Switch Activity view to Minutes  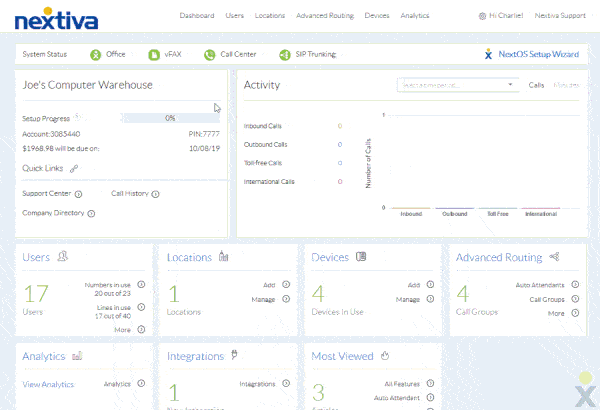tap(566, 85)
